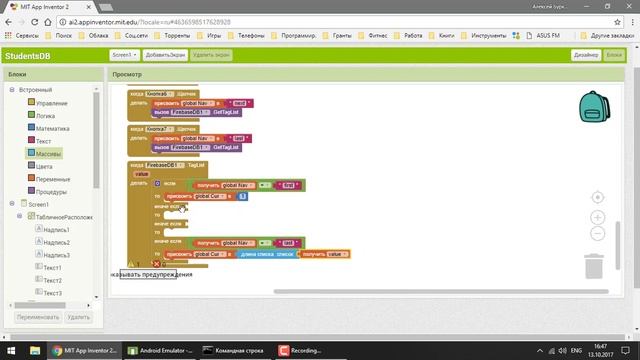
Task: Click the workspace vertical scrollbar
Action: pos(618,245)
